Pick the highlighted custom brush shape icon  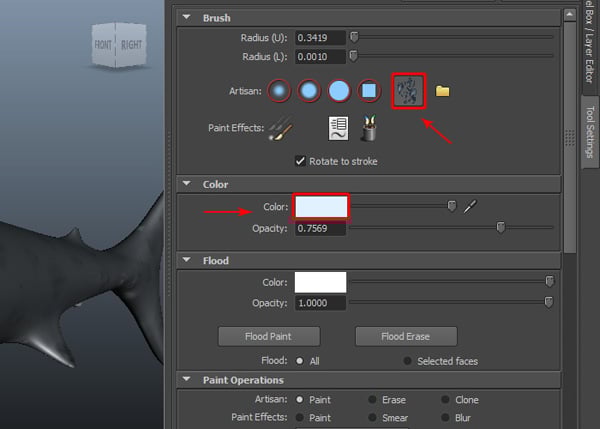point(408,91)
